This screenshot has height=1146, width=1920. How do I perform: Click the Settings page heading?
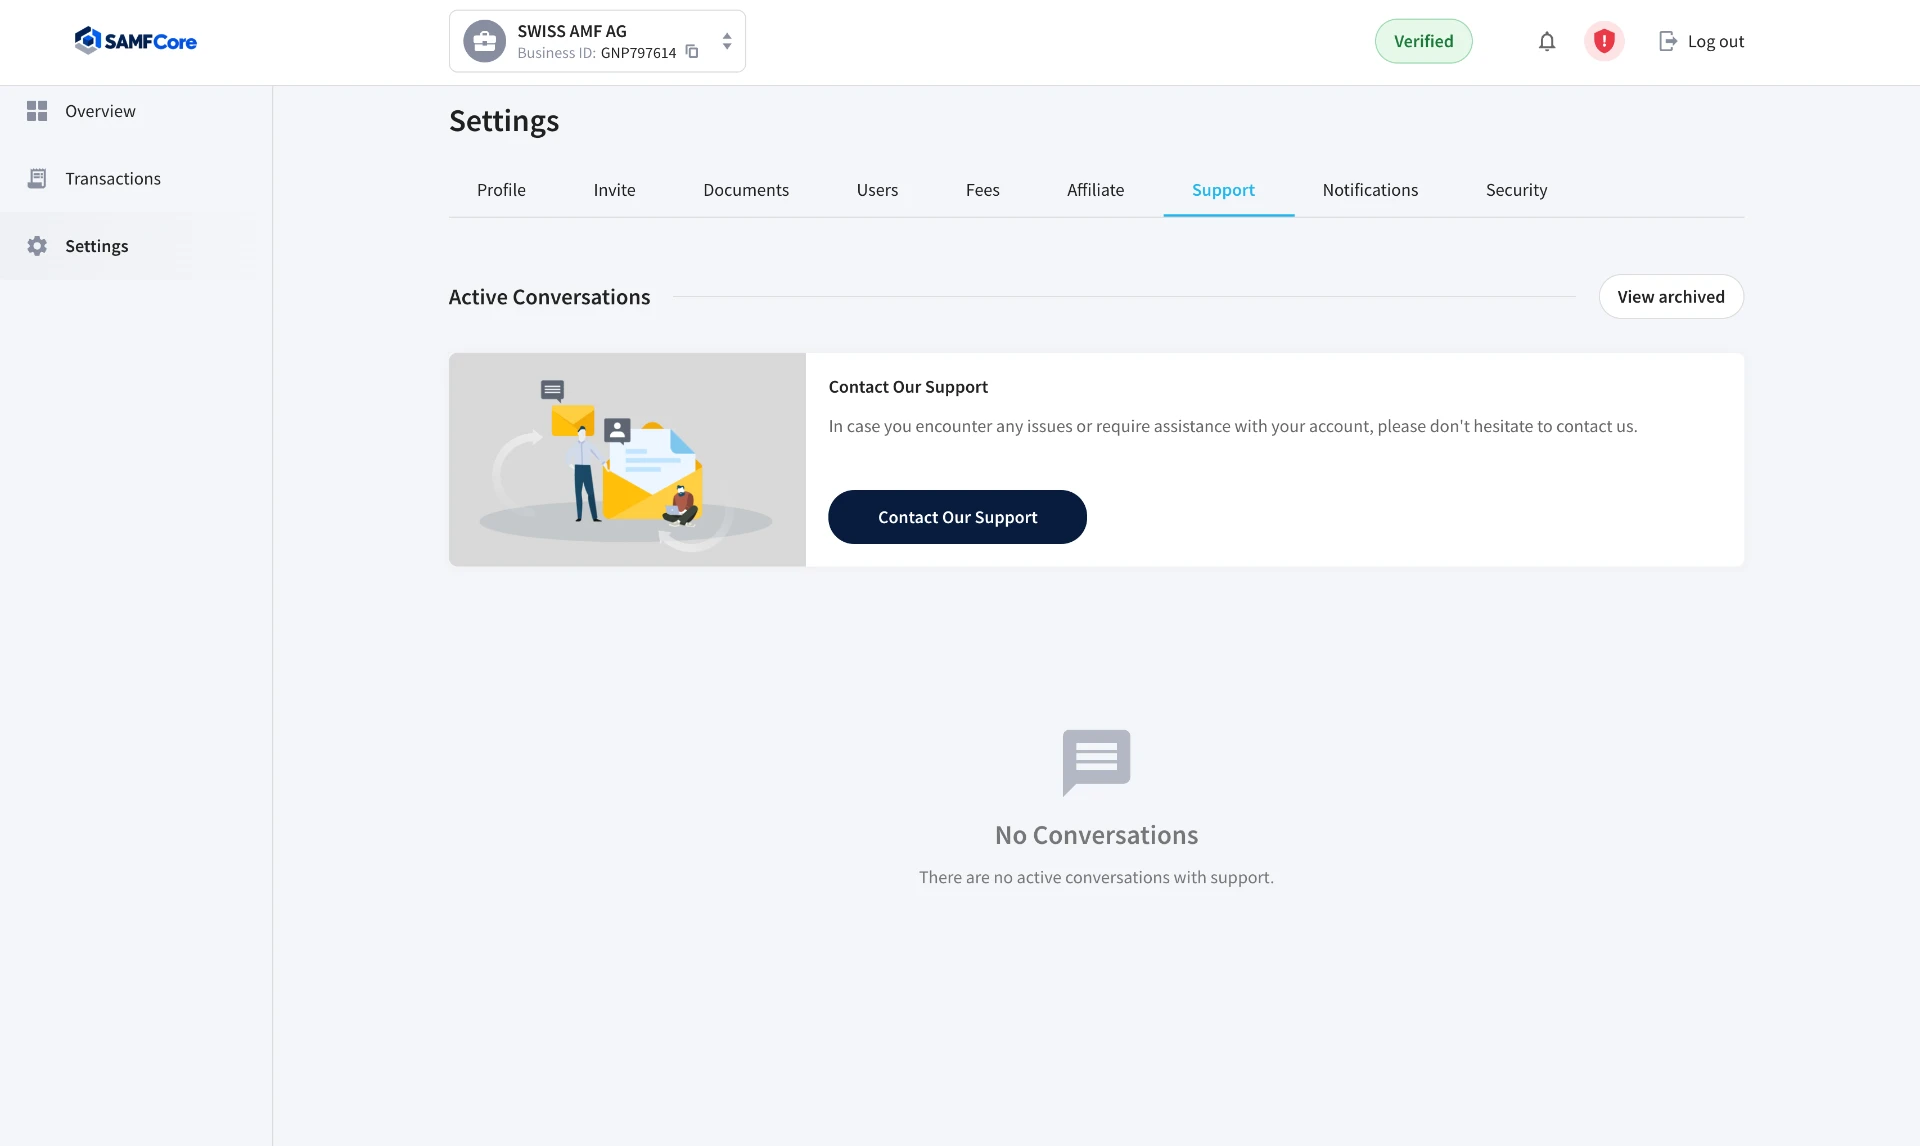pos(504,121)
